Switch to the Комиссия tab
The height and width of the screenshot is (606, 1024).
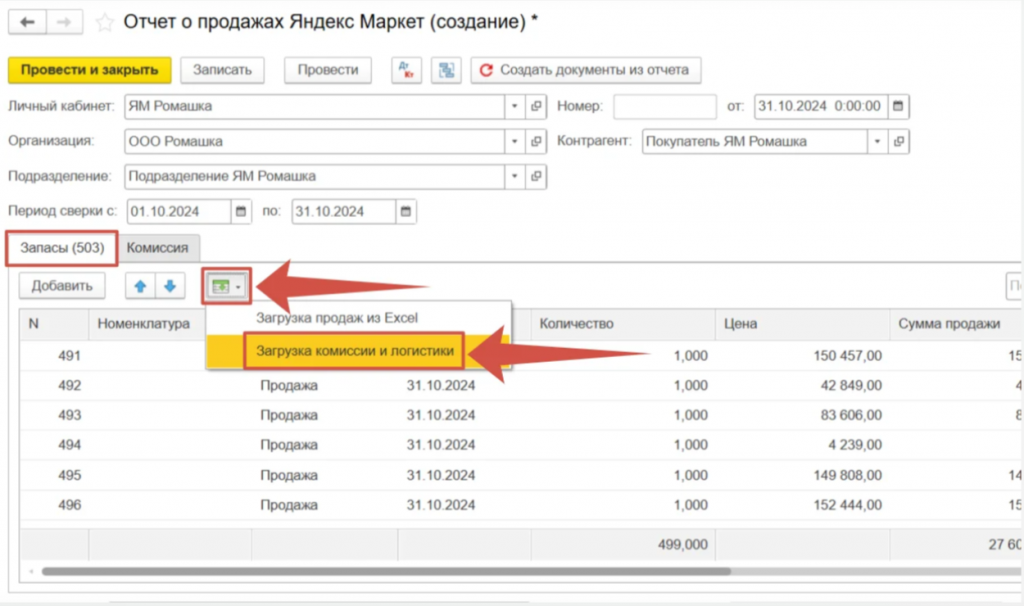pos(159,247)
